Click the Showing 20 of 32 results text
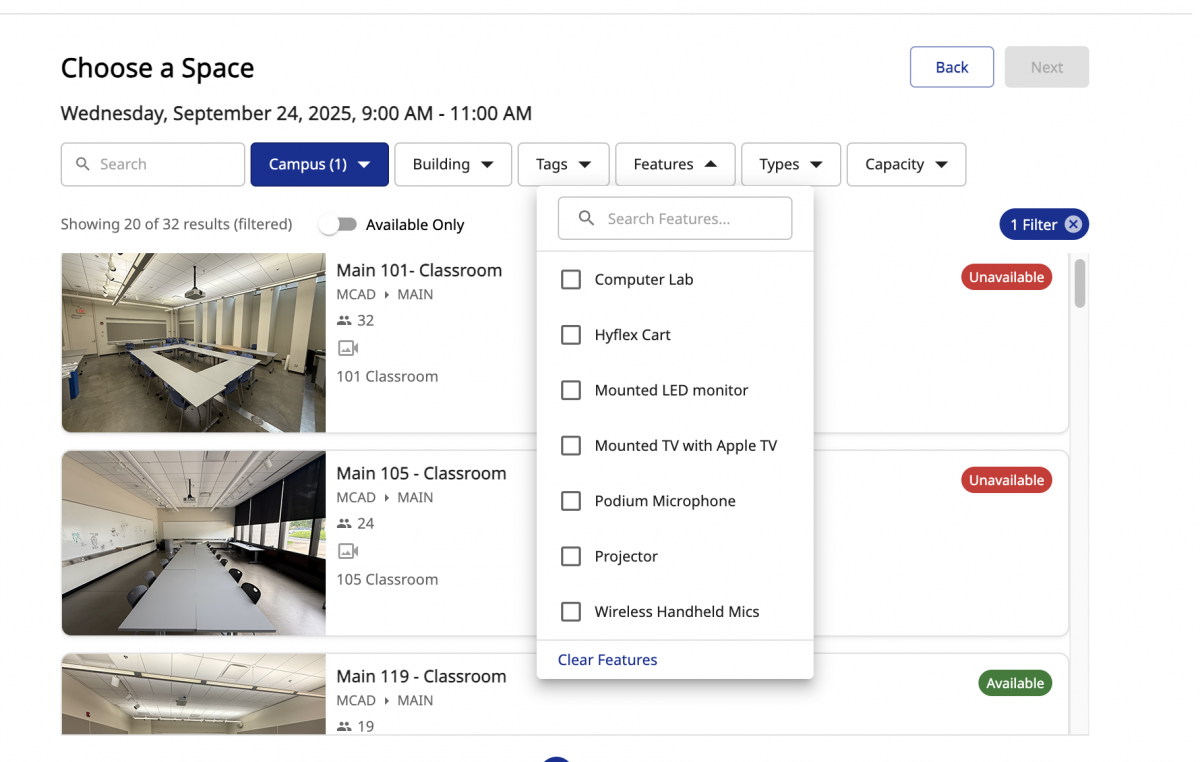Image resolution: width=1200 pixels, height=762 pixels. [x=176, y=225]
